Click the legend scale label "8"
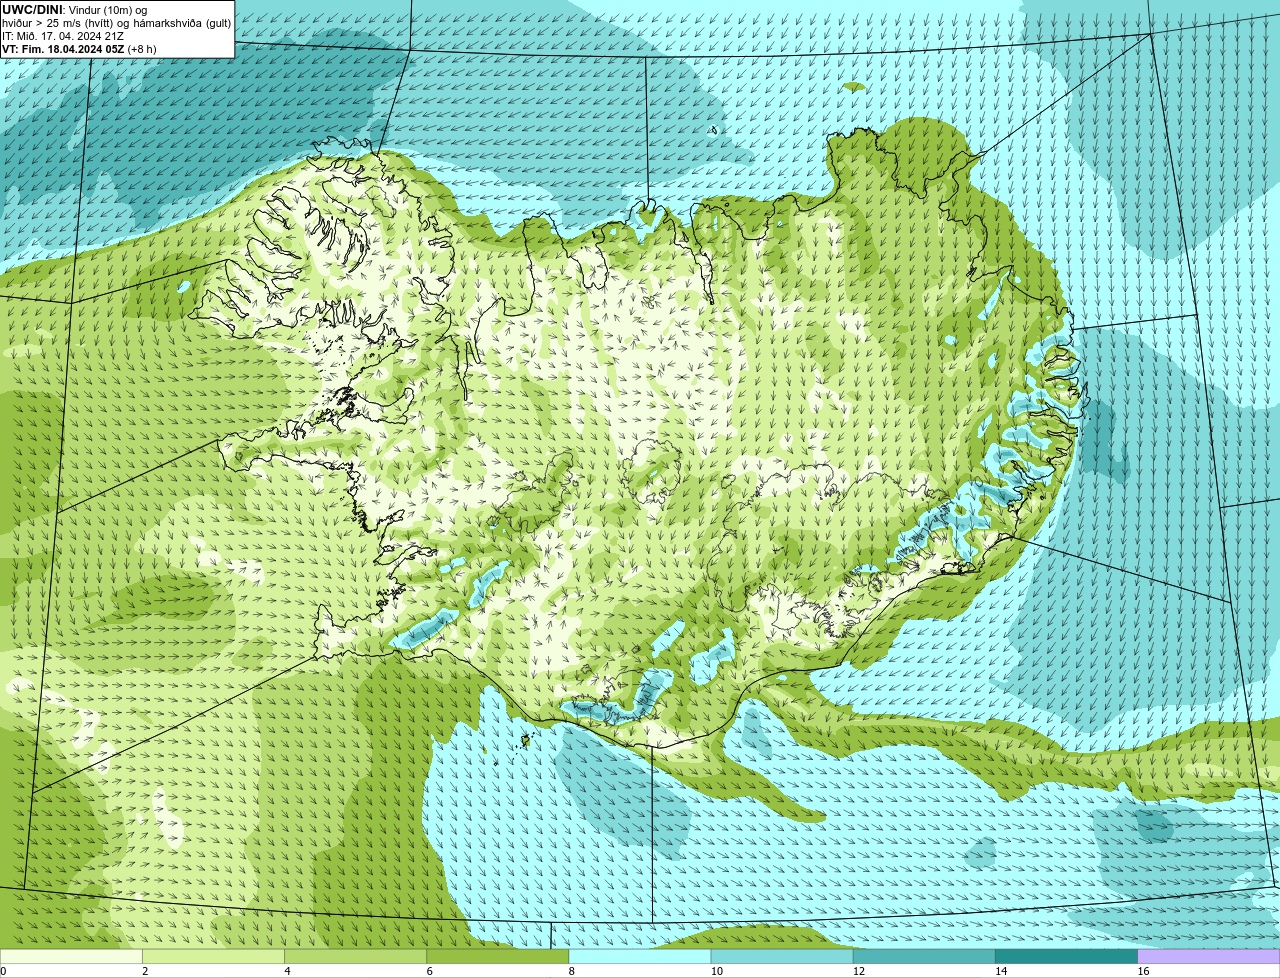 click(571, 971)
